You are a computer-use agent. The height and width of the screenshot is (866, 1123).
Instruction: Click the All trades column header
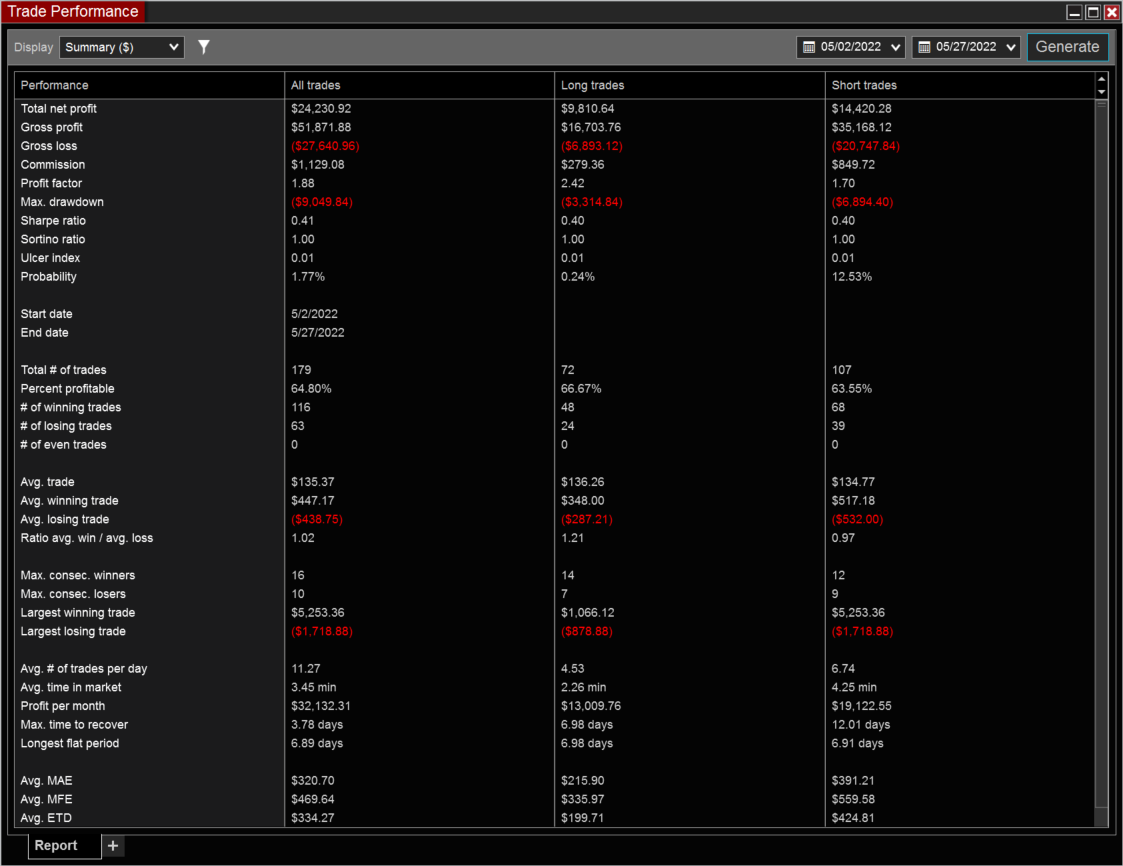click(419, 85)
